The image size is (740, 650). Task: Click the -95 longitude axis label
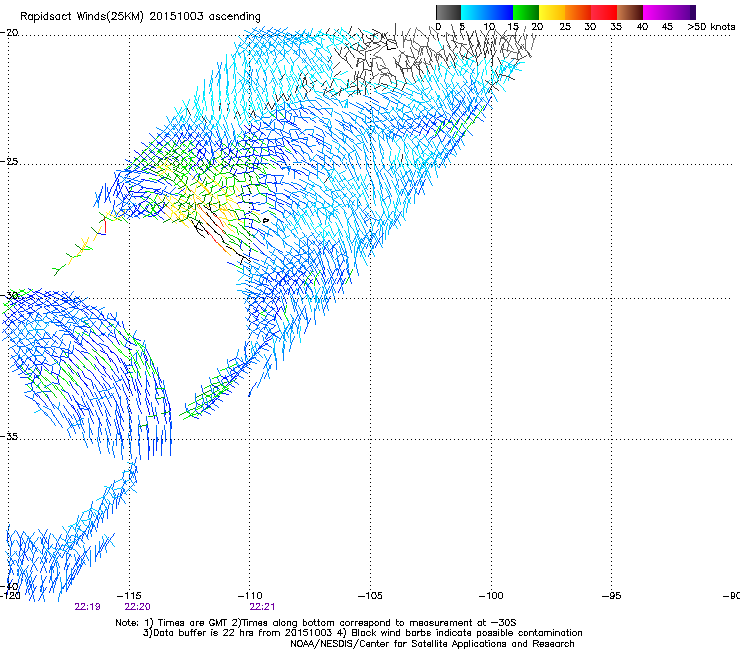click(611, 595)
